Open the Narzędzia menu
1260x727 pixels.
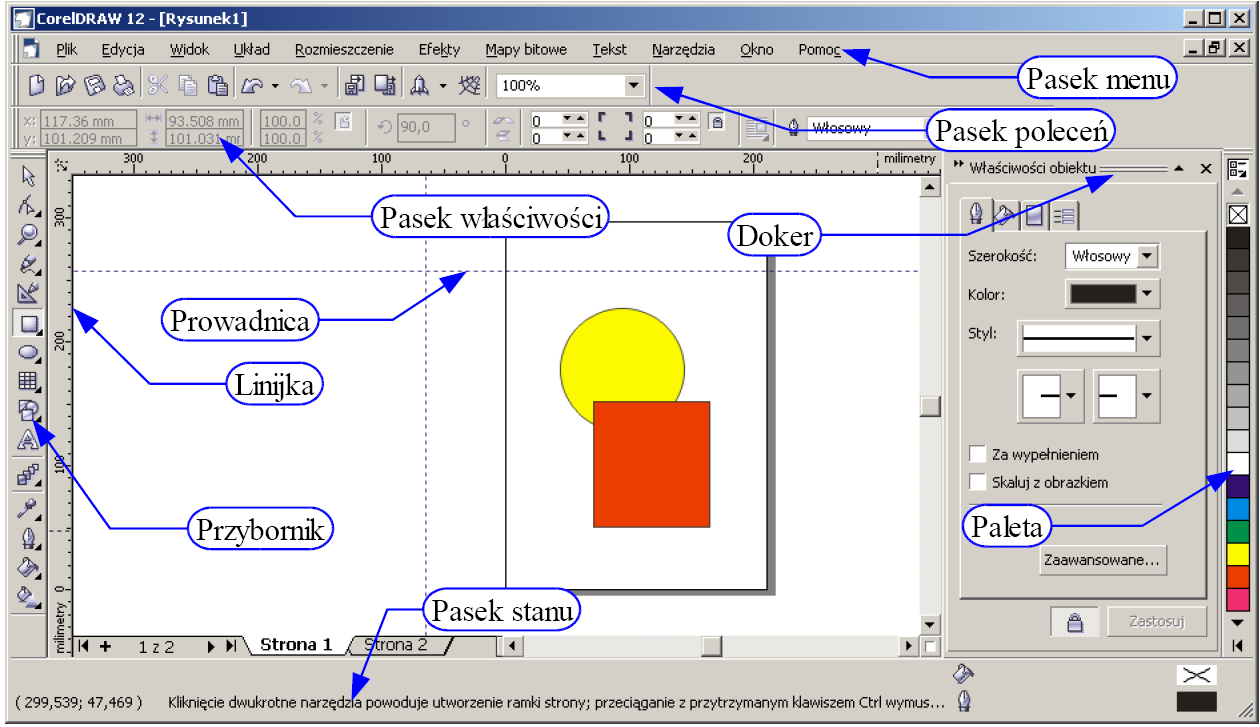coord(683,49)
